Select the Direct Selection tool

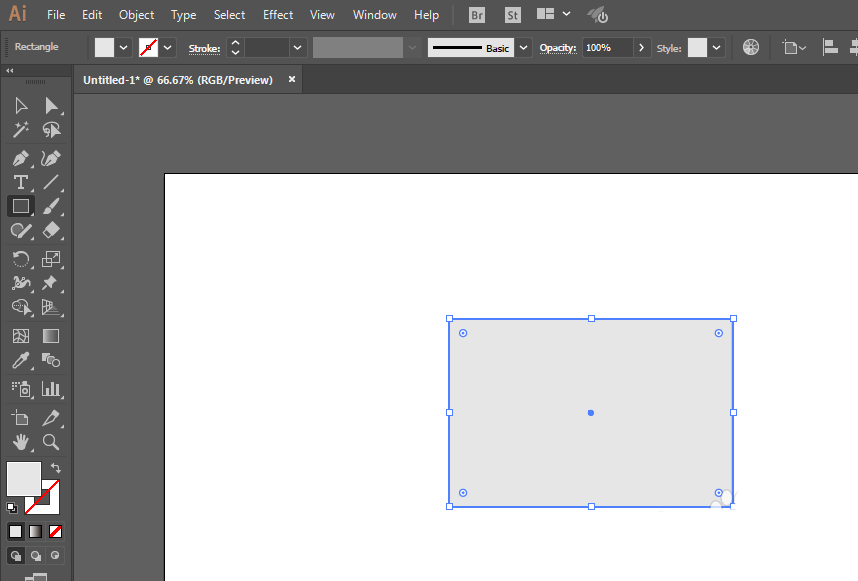pyautogui.click(x=51, y=105)
